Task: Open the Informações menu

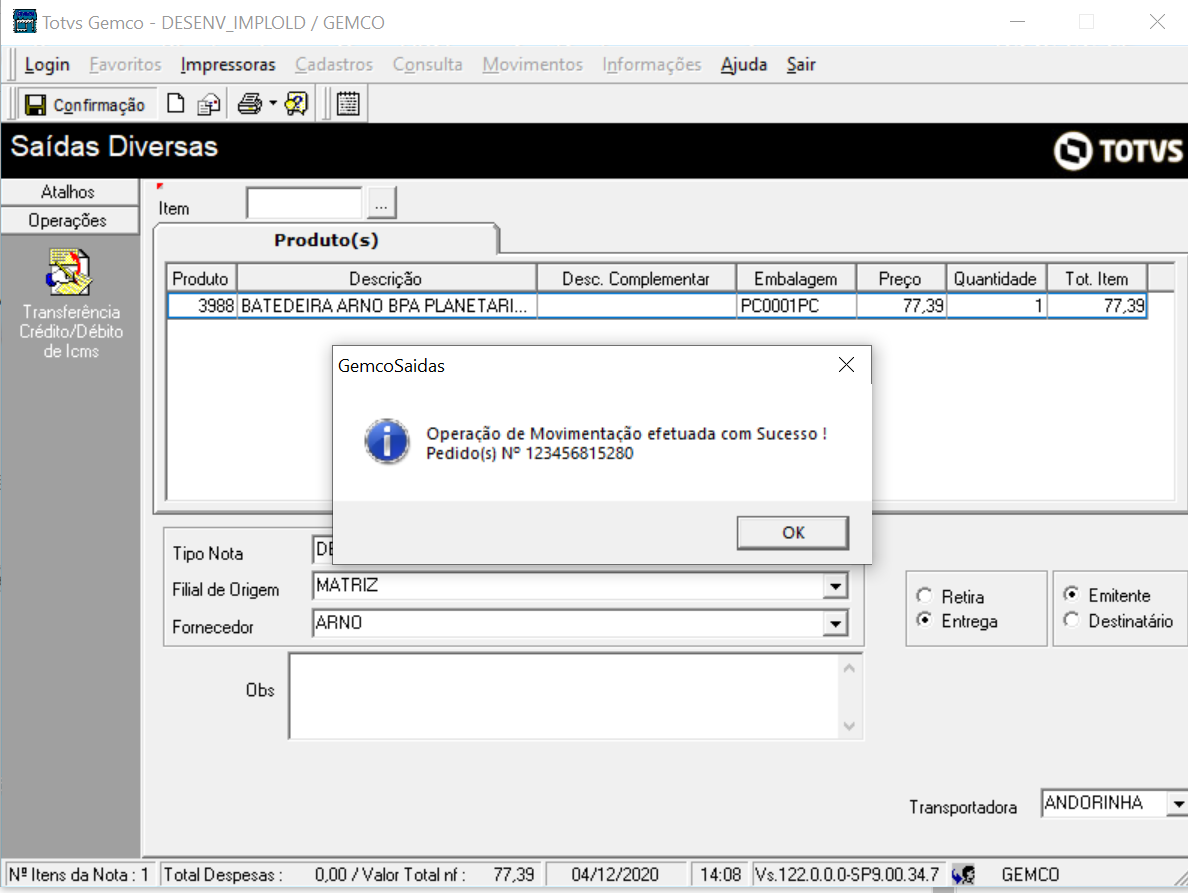Action: pyautogui.click(x=652, y=64)
